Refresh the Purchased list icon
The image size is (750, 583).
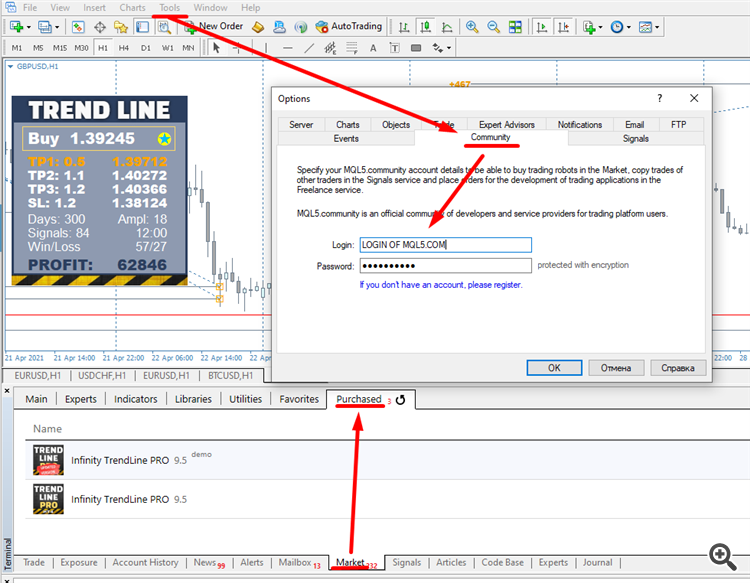point(400,400)
